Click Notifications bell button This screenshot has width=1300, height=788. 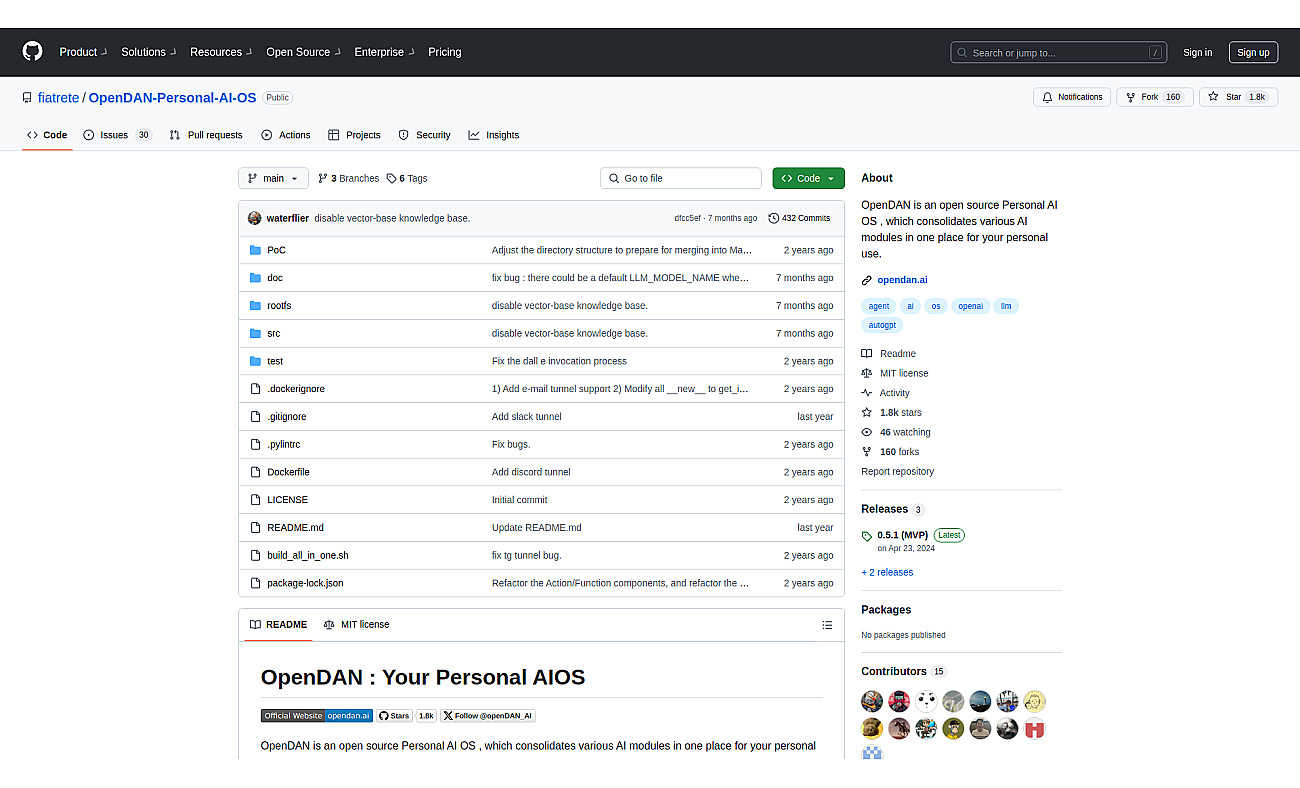[1072, 97]
